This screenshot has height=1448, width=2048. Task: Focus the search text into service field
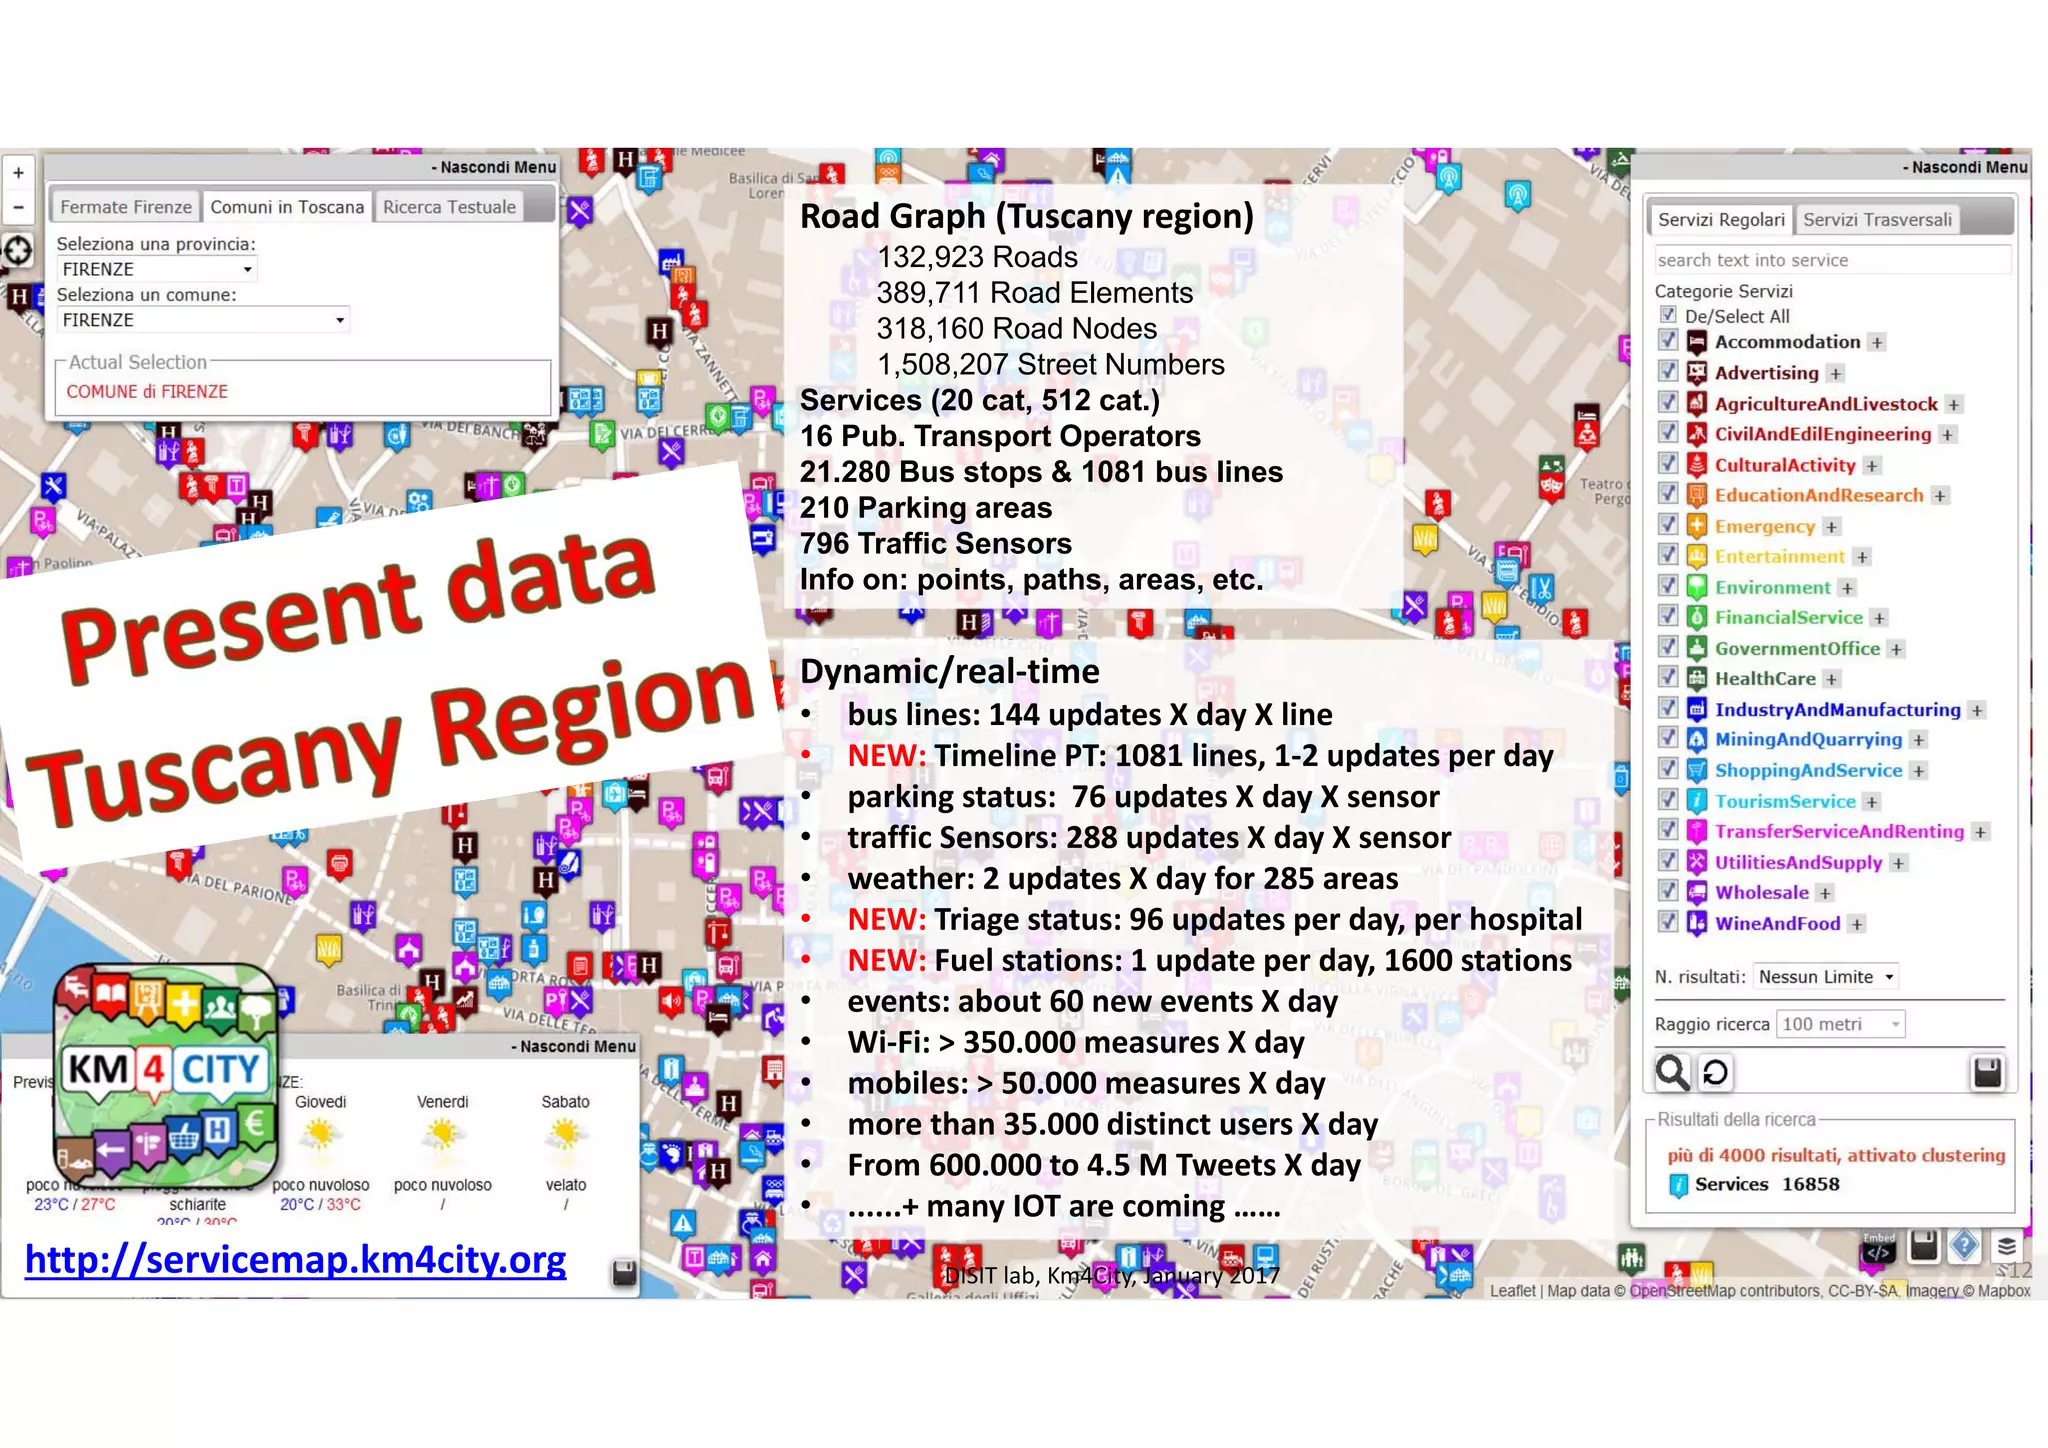(1832, 260)
